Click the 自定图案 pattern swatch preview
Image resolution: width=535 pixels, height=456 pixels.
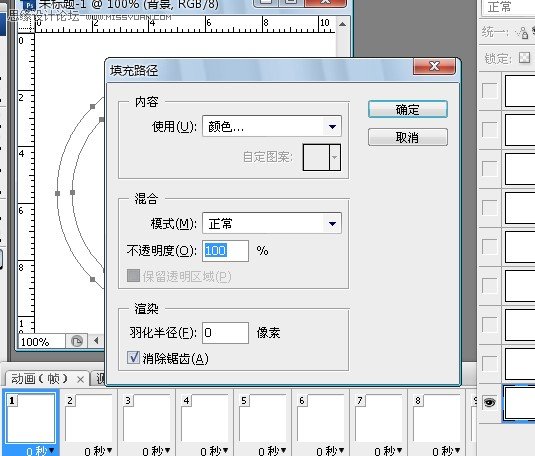pos(316,157)
